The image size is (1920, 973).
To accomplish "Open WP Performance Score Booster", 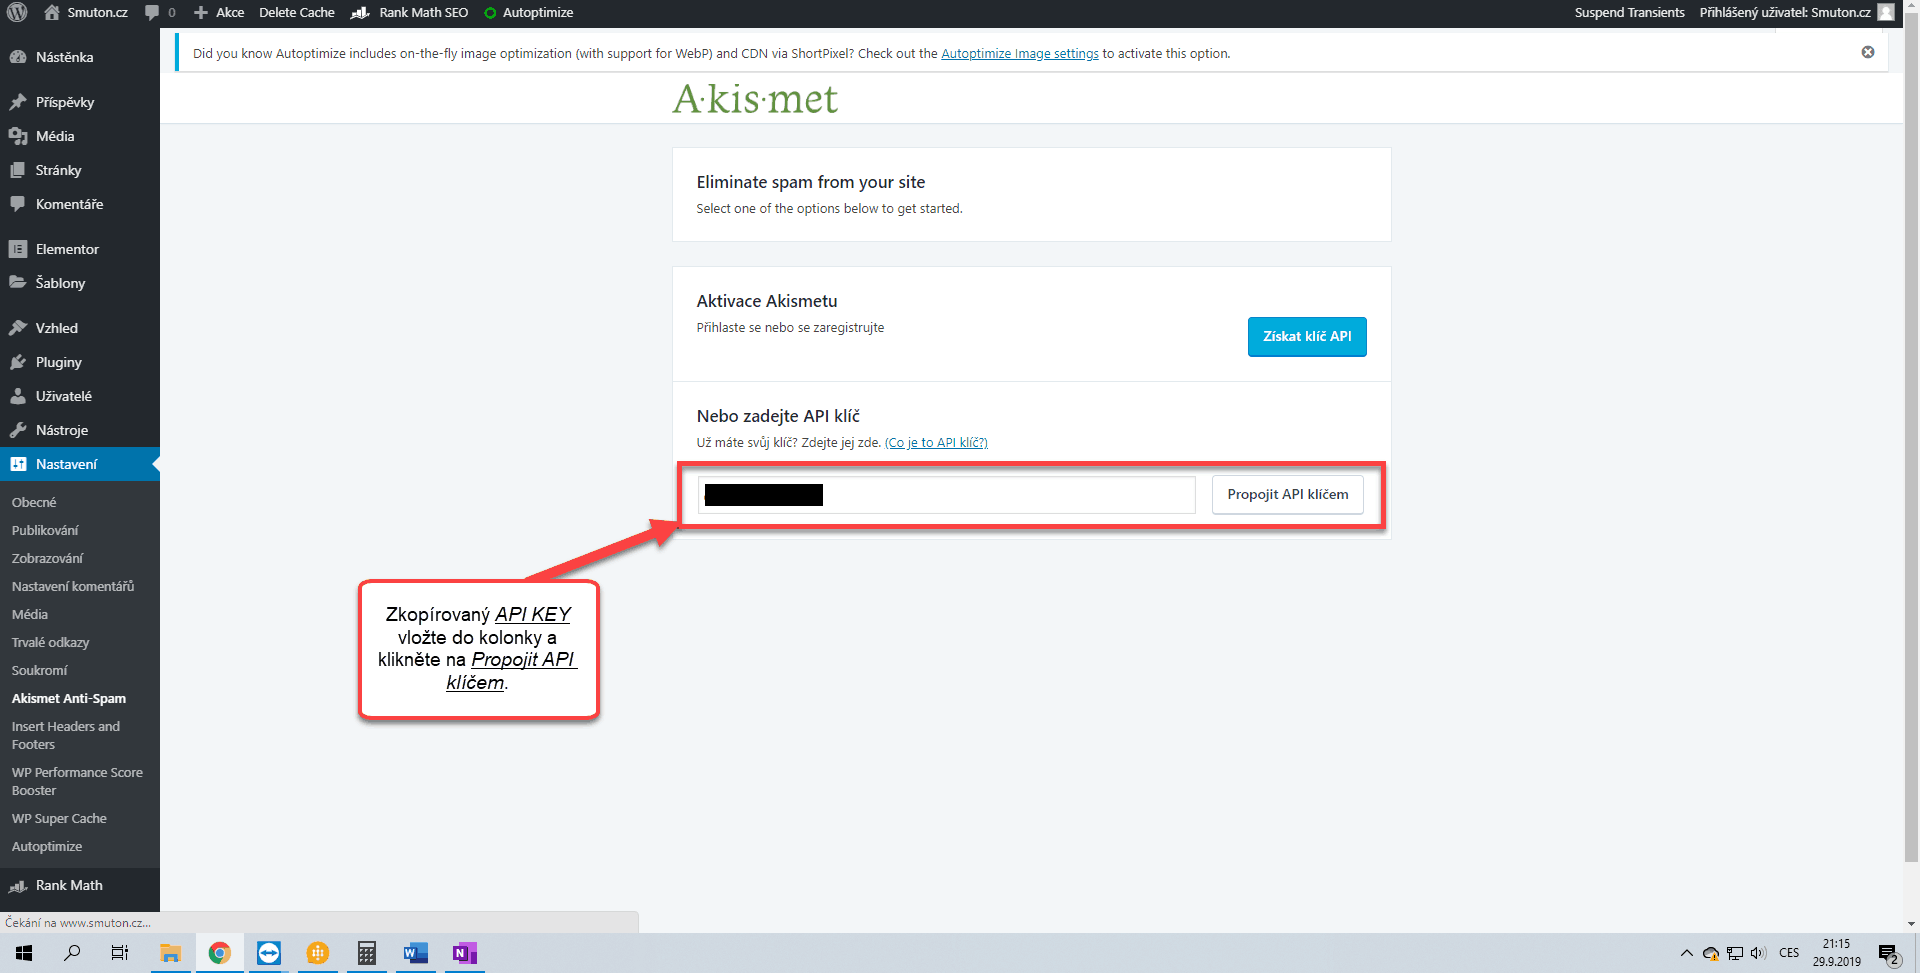I will point(77,781).
